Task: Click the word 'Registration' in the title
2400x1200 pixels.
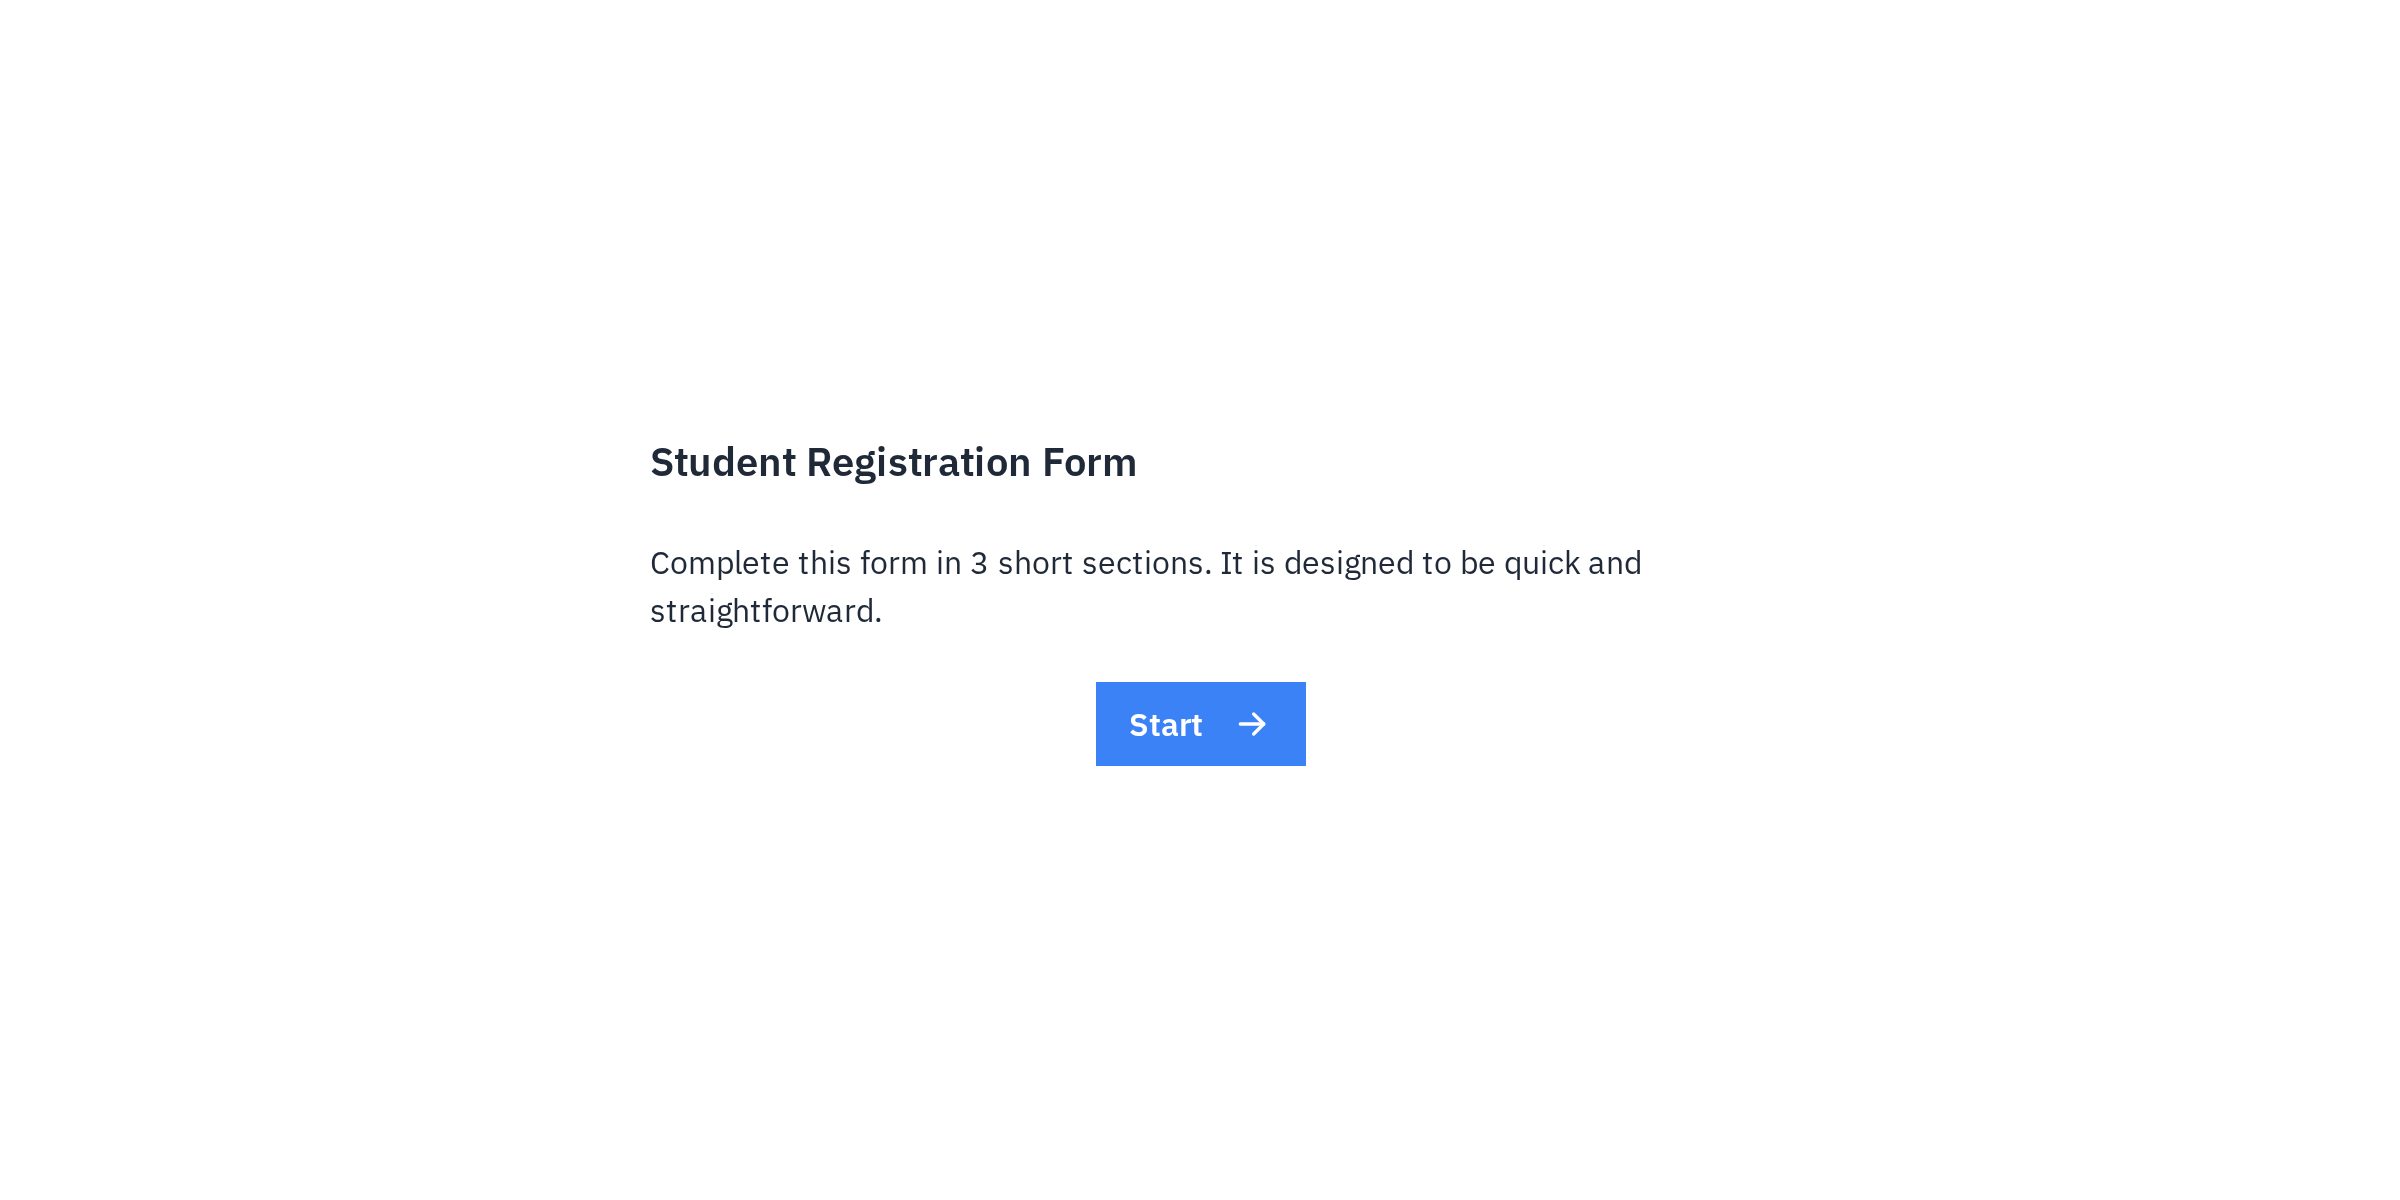Action: [918, 463]
